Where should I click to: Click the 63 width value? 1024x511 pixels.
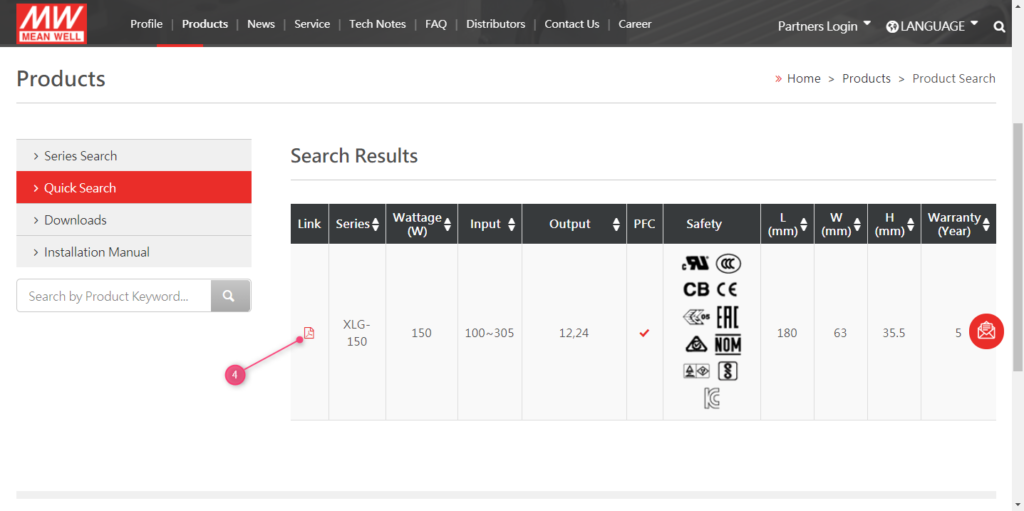840,333
